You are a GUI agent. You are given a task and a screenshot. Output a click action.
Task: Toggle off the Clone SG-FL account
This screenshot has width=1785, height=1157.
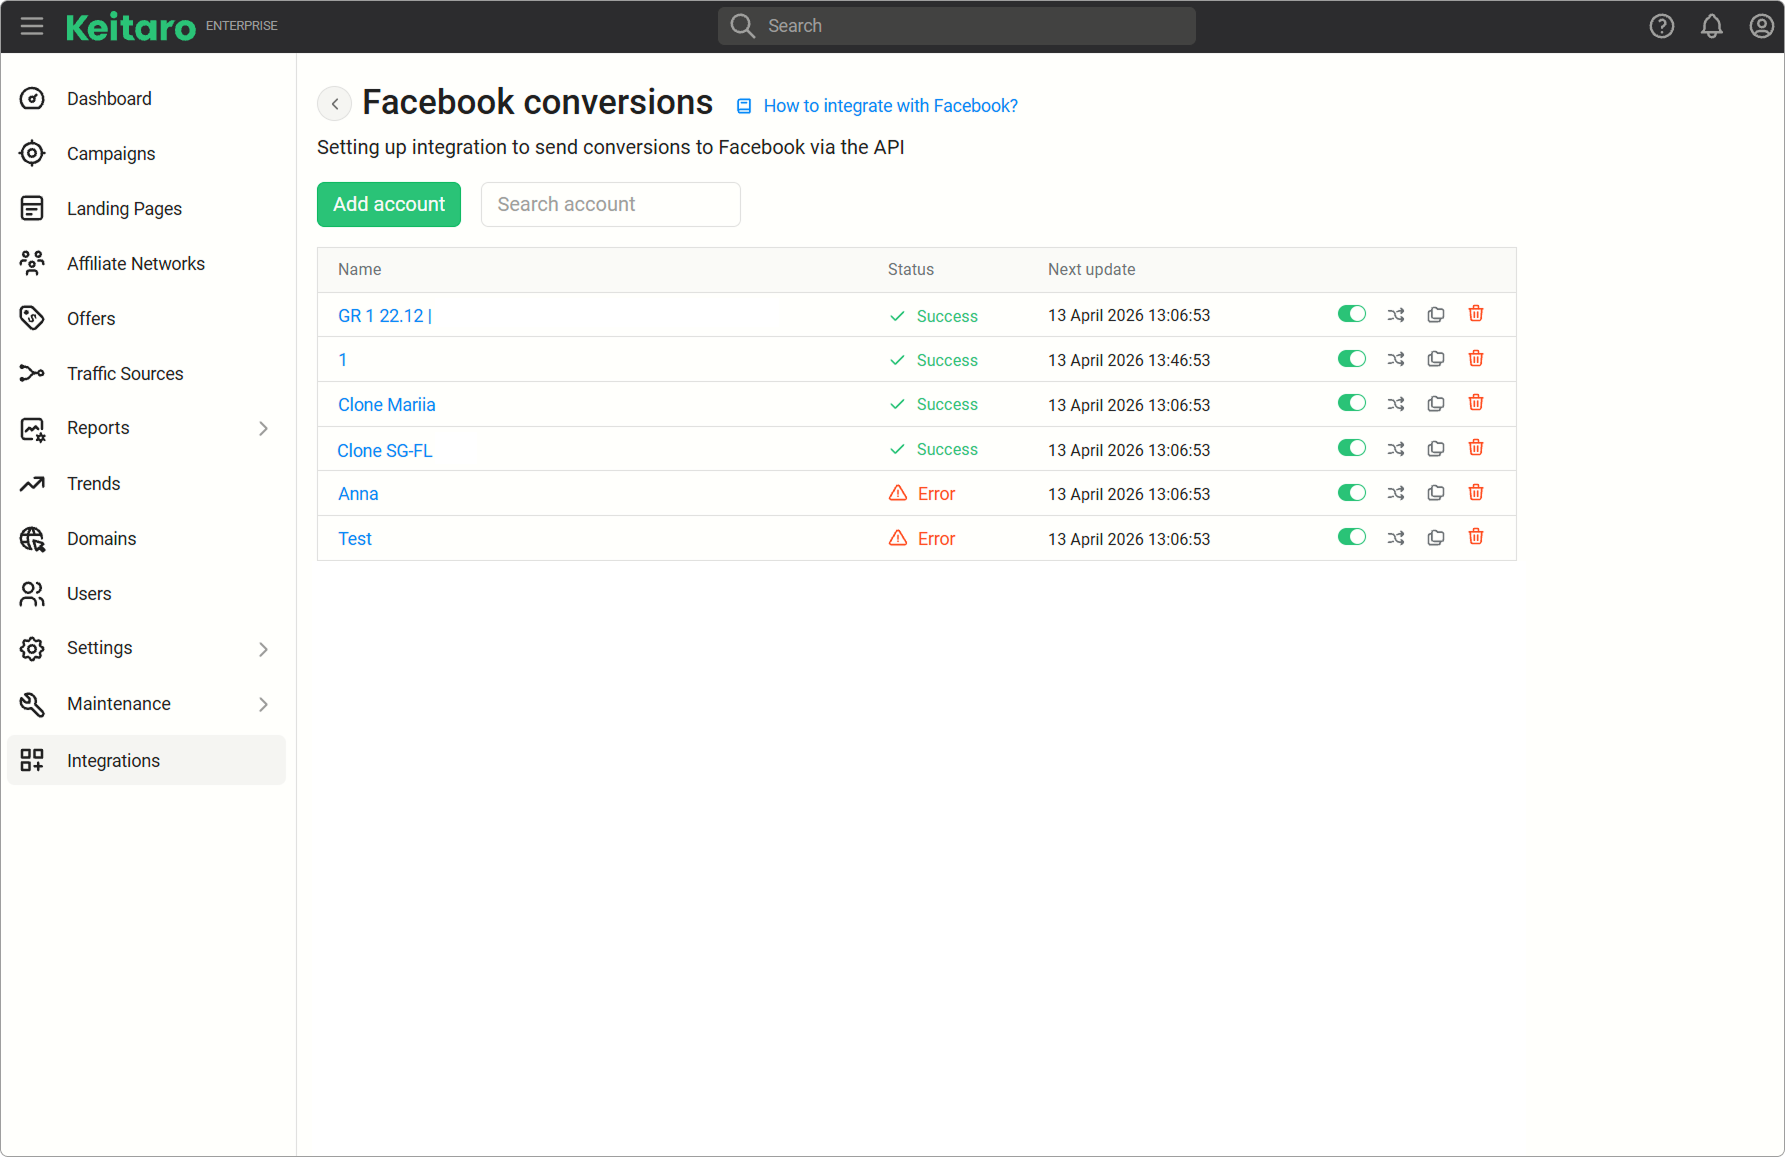tap(1351, 448)
